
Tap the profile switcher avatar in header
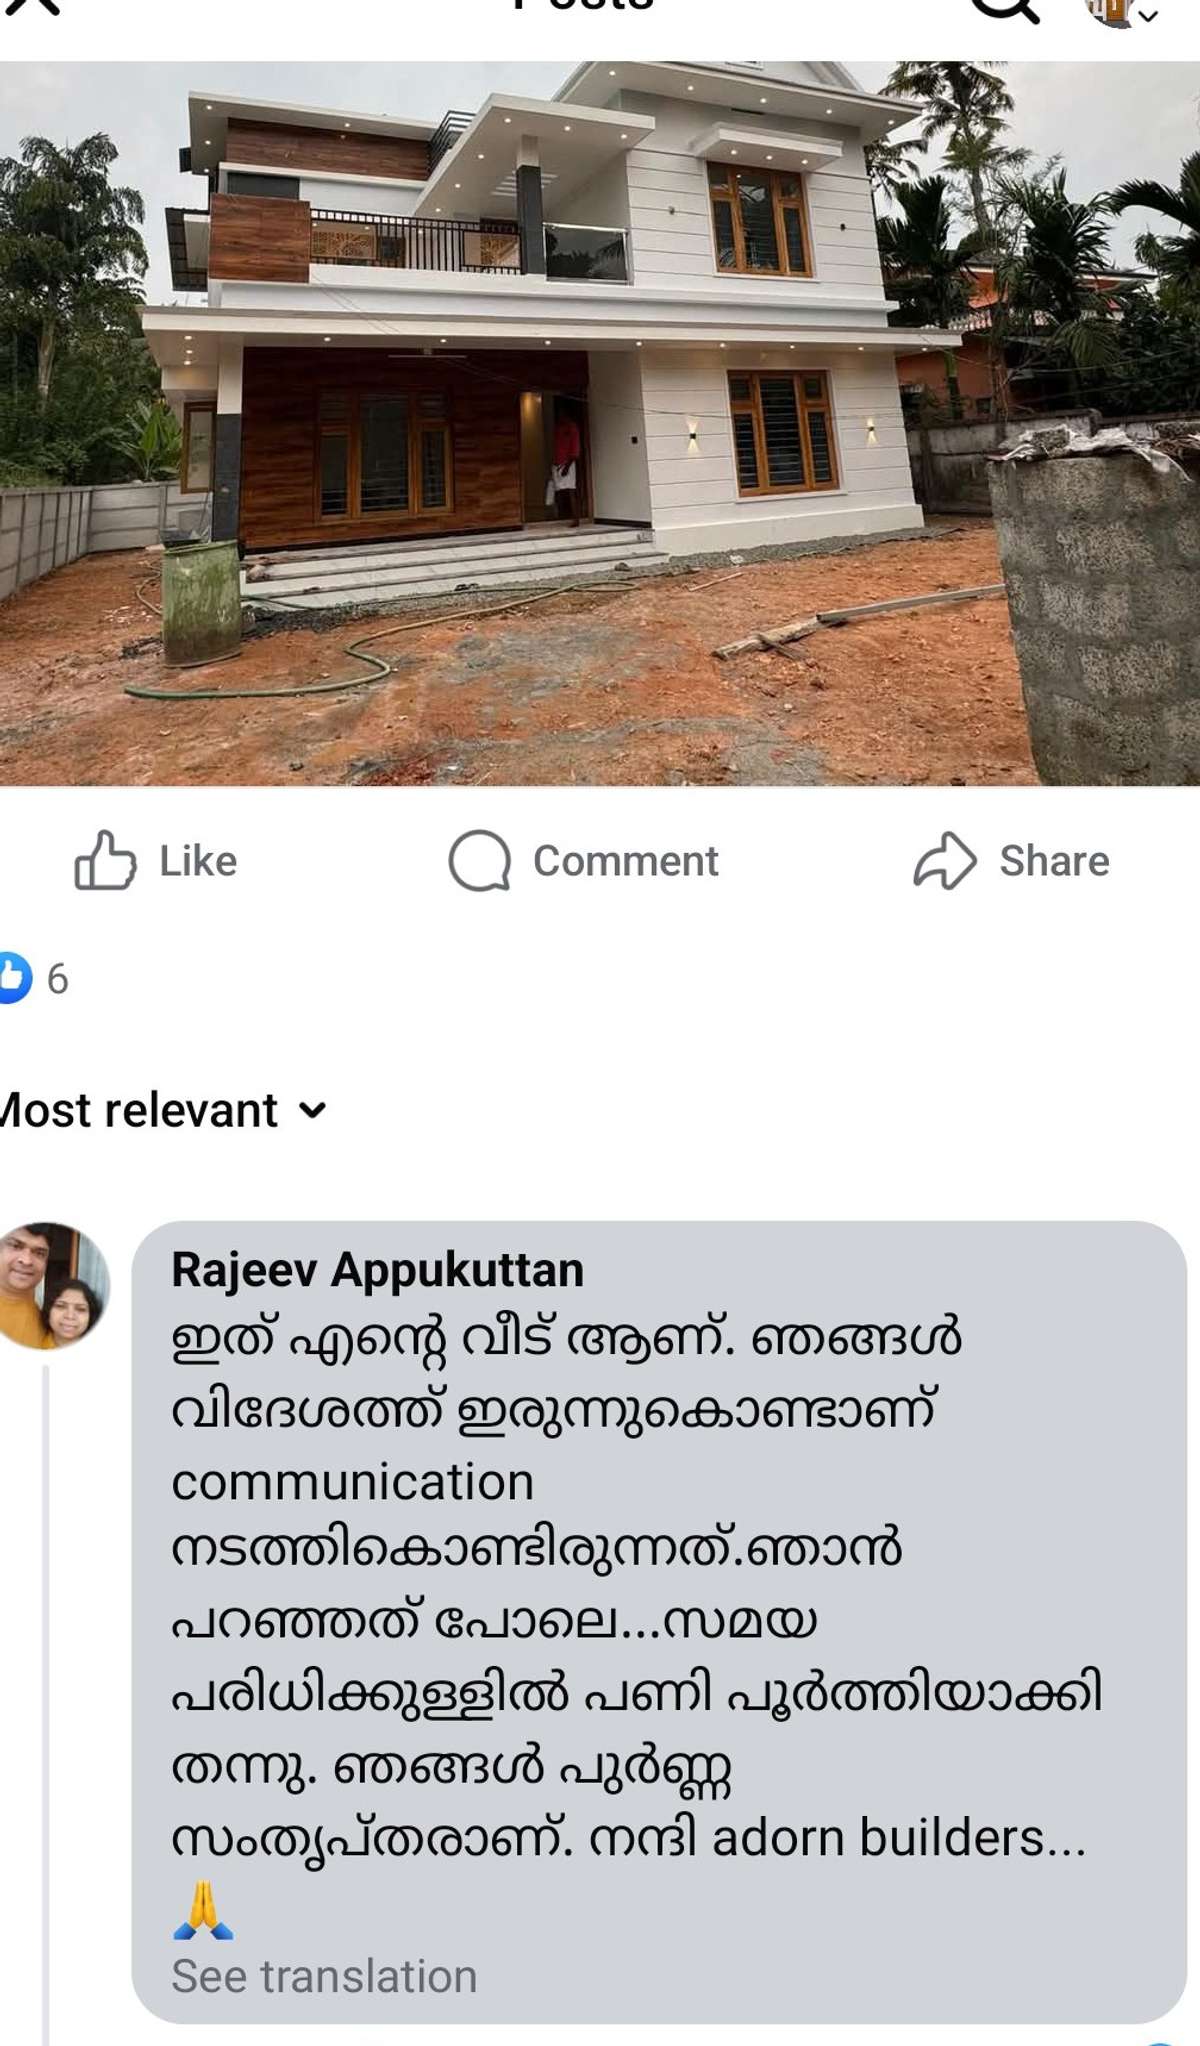(1112, 10)
